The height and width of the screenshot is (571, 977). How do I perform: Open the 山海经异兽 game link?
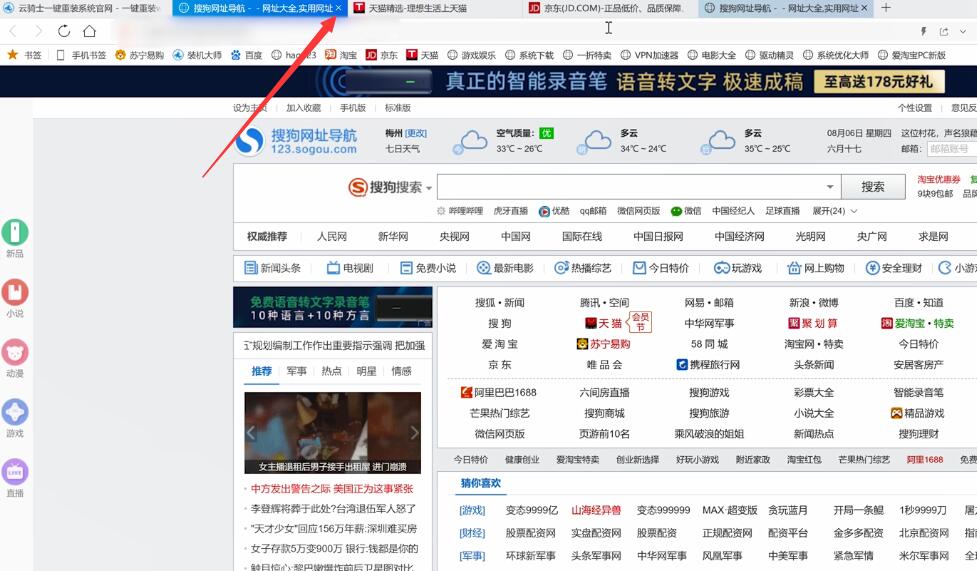click(x=596, y=510)
